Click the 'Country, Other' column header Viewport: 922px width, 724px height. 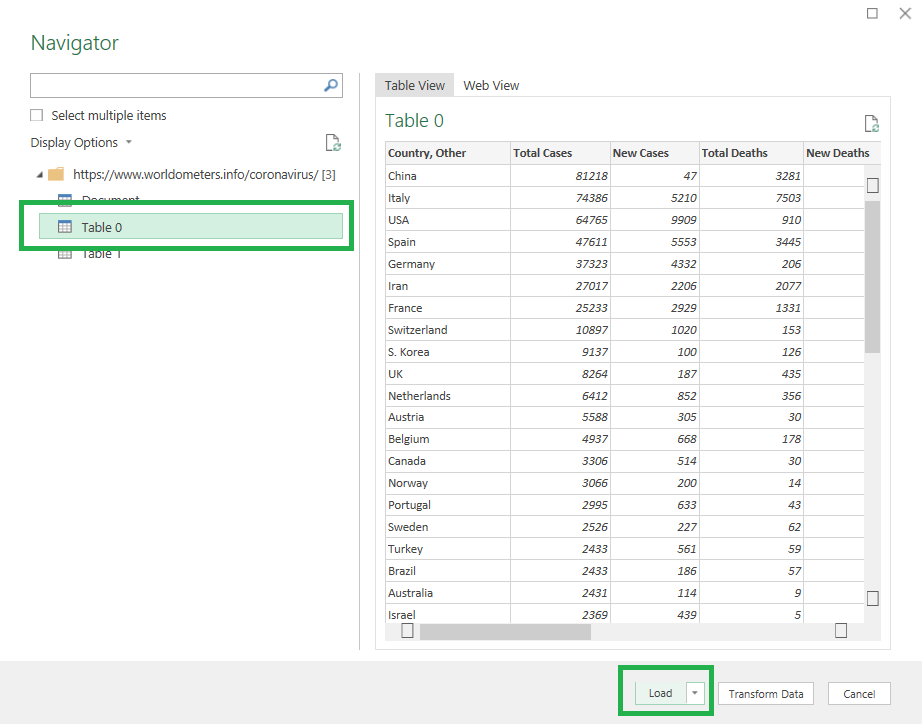tap(447, 153)
